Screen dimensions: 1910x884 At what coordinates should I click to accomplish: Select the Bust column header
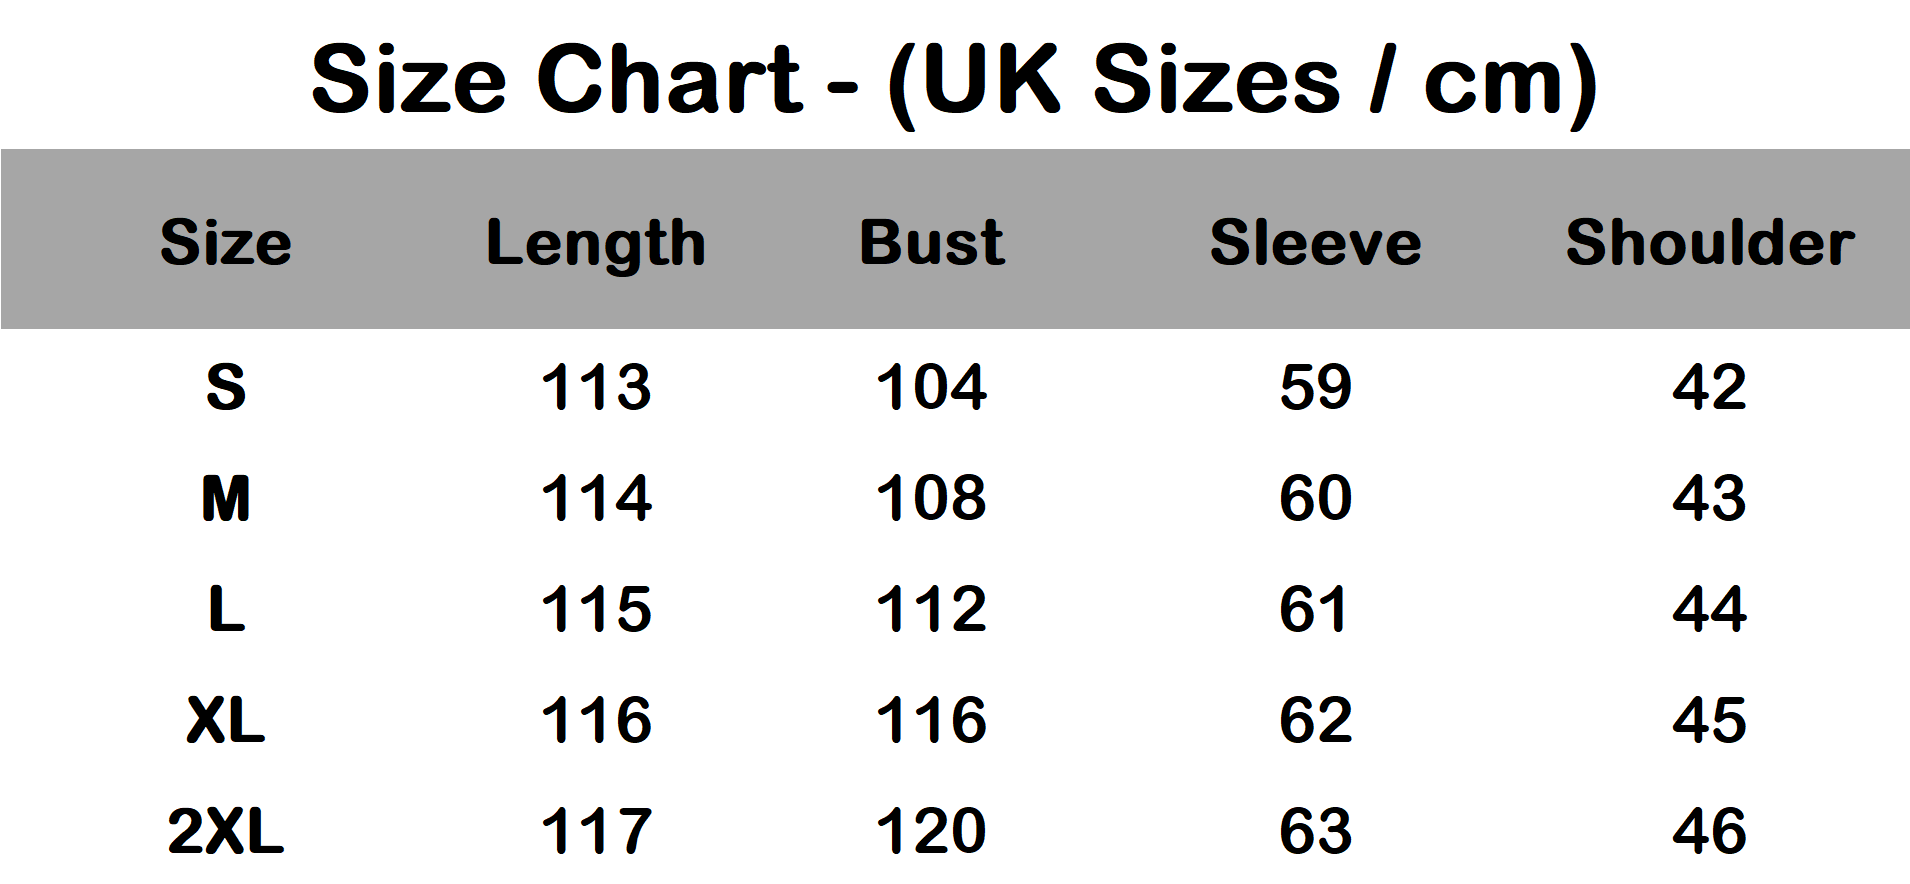(x=932, y=243)
